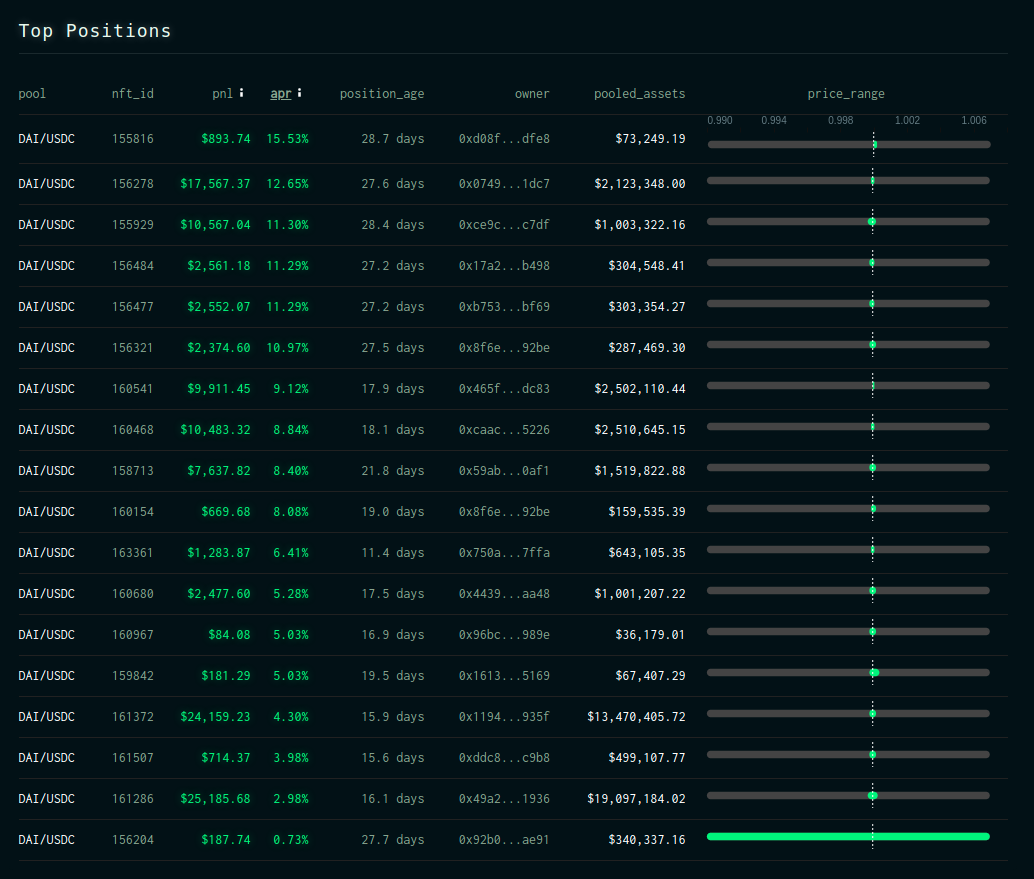Viewport: 1034px width, 879px height.
Task: Click the DAI/USDC pool in row 156484
Action: [x=46, y=265]
